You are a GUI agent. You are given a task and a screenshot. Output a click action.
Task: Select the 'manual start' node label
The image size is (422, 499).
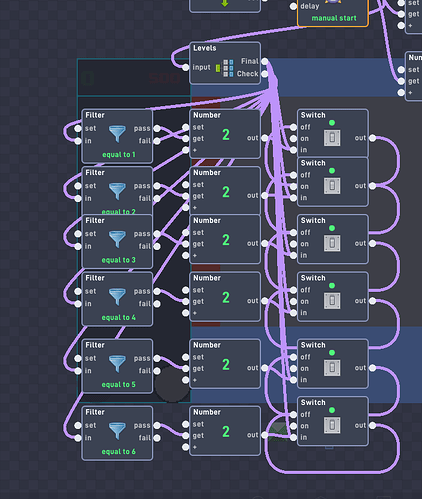(x=334, y=18)
